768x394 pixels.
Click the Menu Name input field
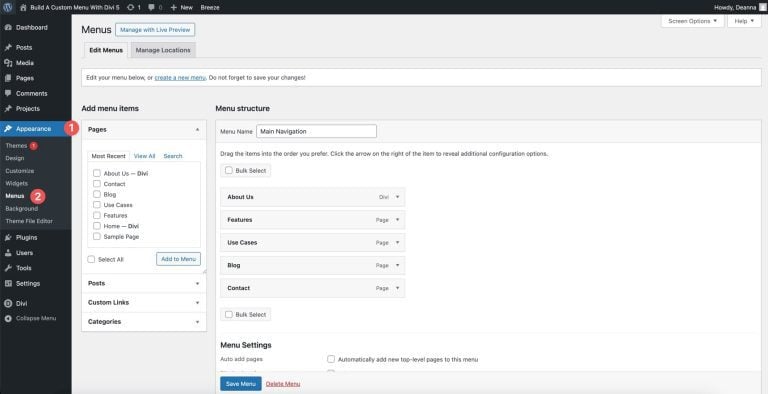pyautogui.click(x=316, y=131)
